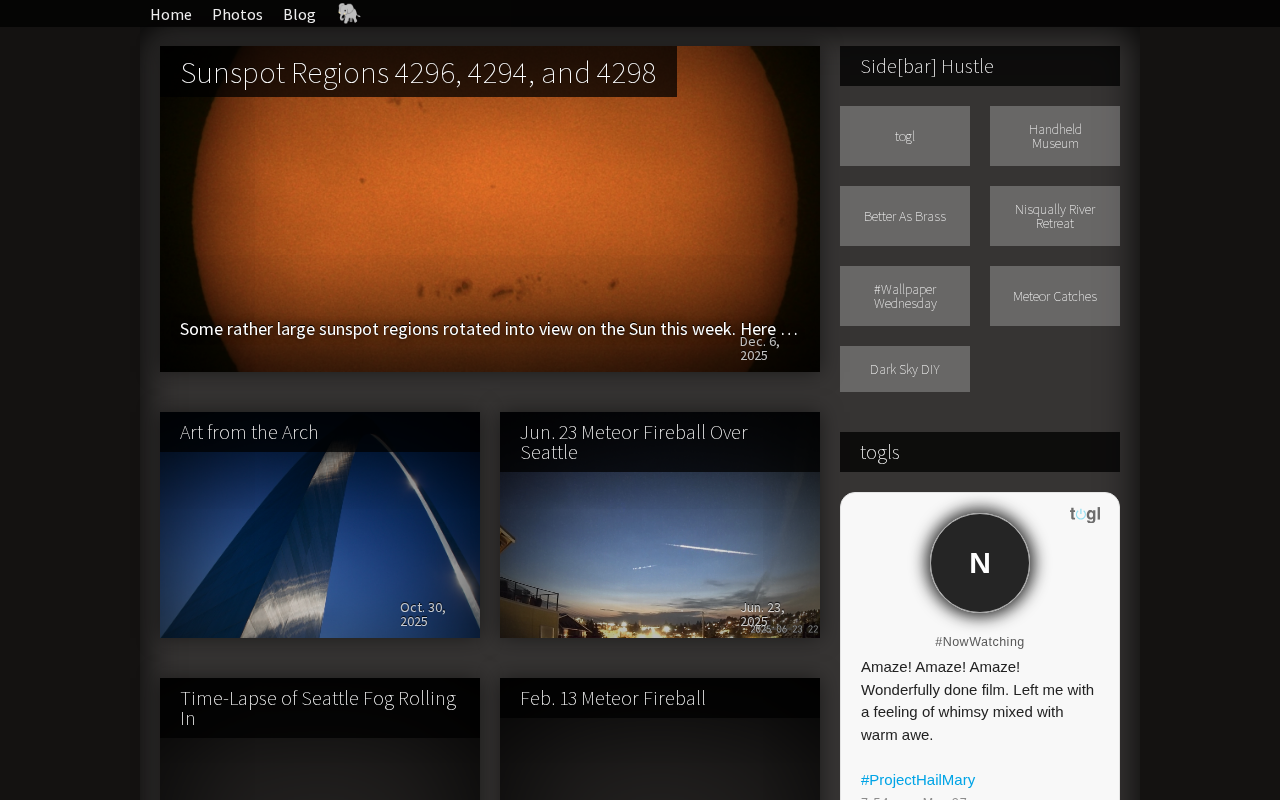This screenshot has width=1280, height=800.
Task: Go to the Photos page
Action: (237, 14)
